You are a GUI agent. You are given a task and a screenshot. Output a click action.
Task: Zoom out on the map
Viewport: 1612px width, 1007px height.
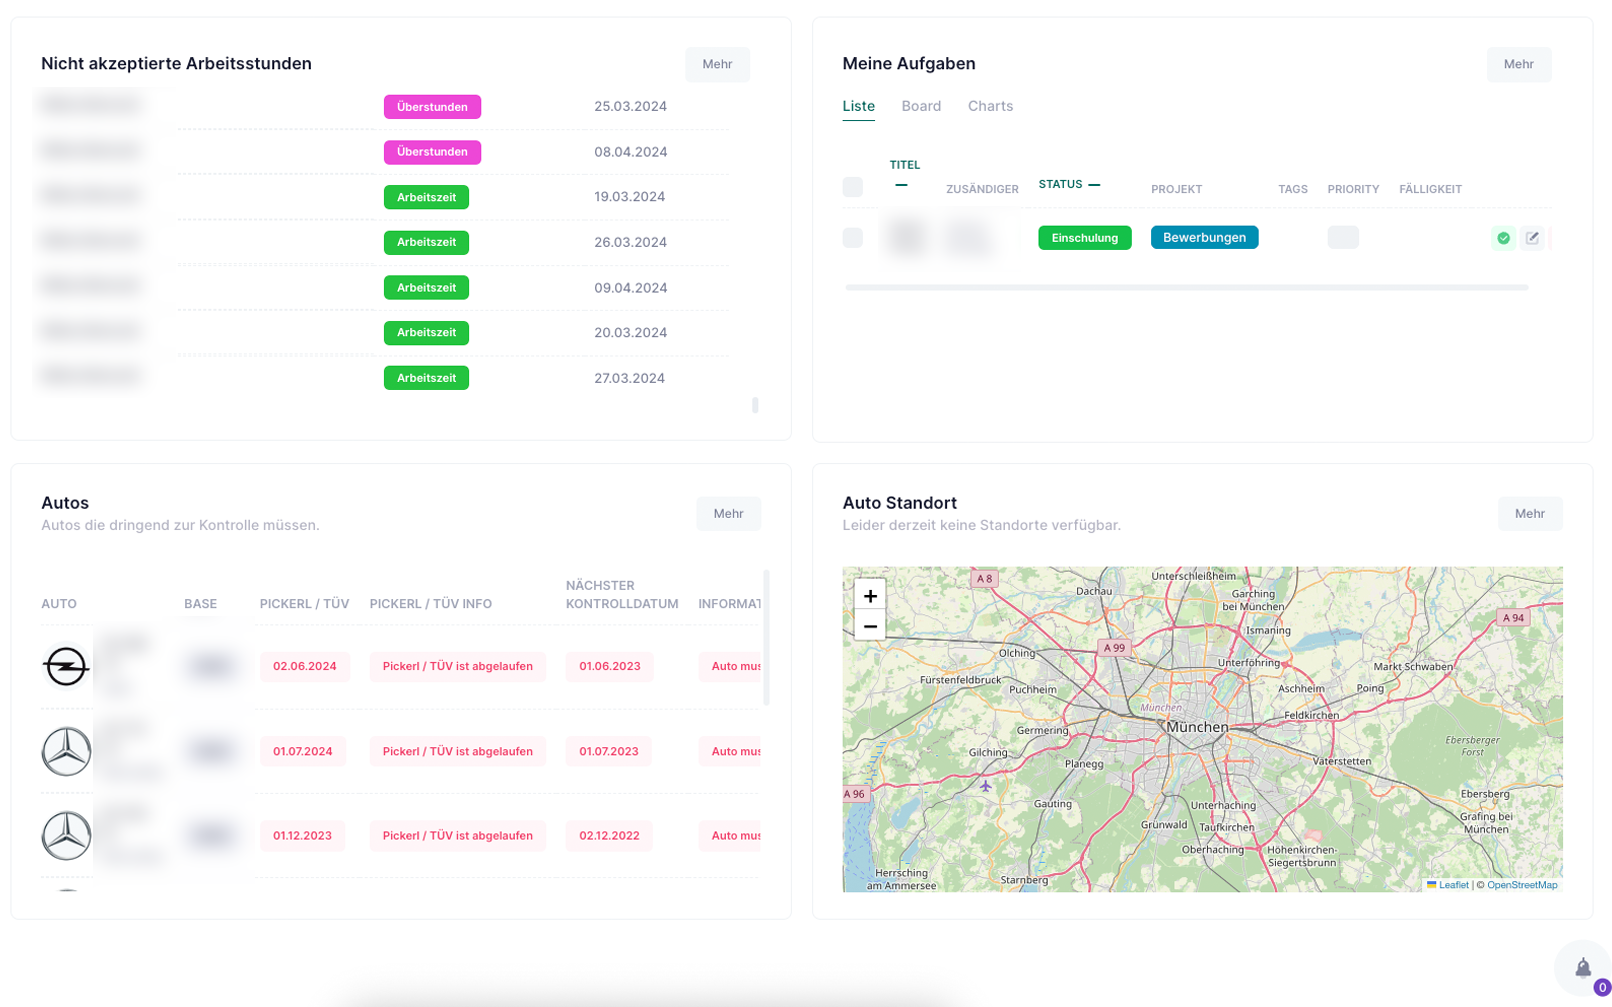point(869,626)
